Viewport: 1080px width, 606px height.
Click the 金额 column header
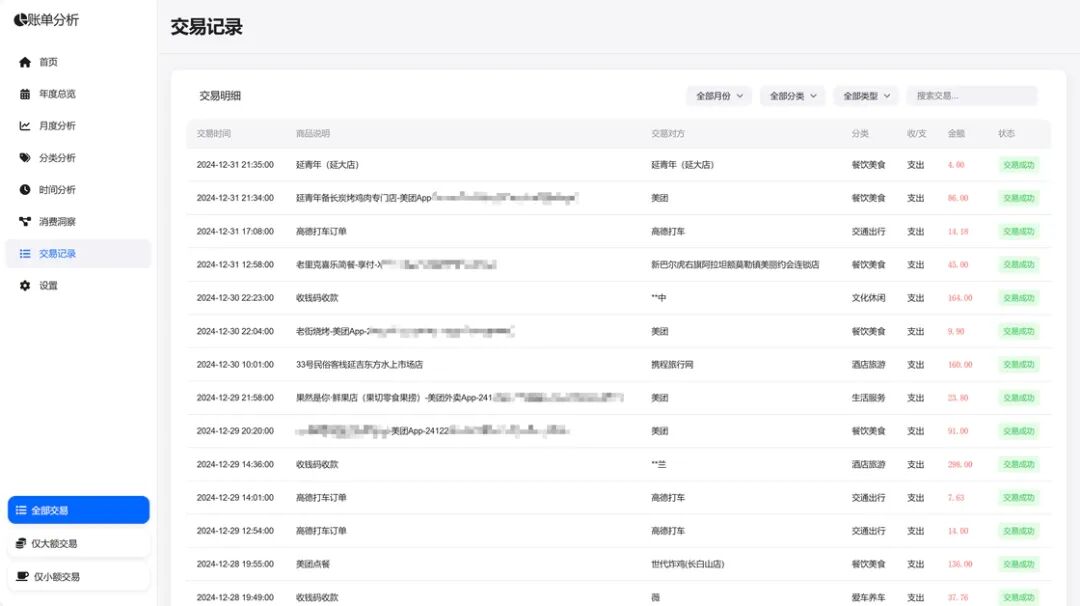pos(956,134)
